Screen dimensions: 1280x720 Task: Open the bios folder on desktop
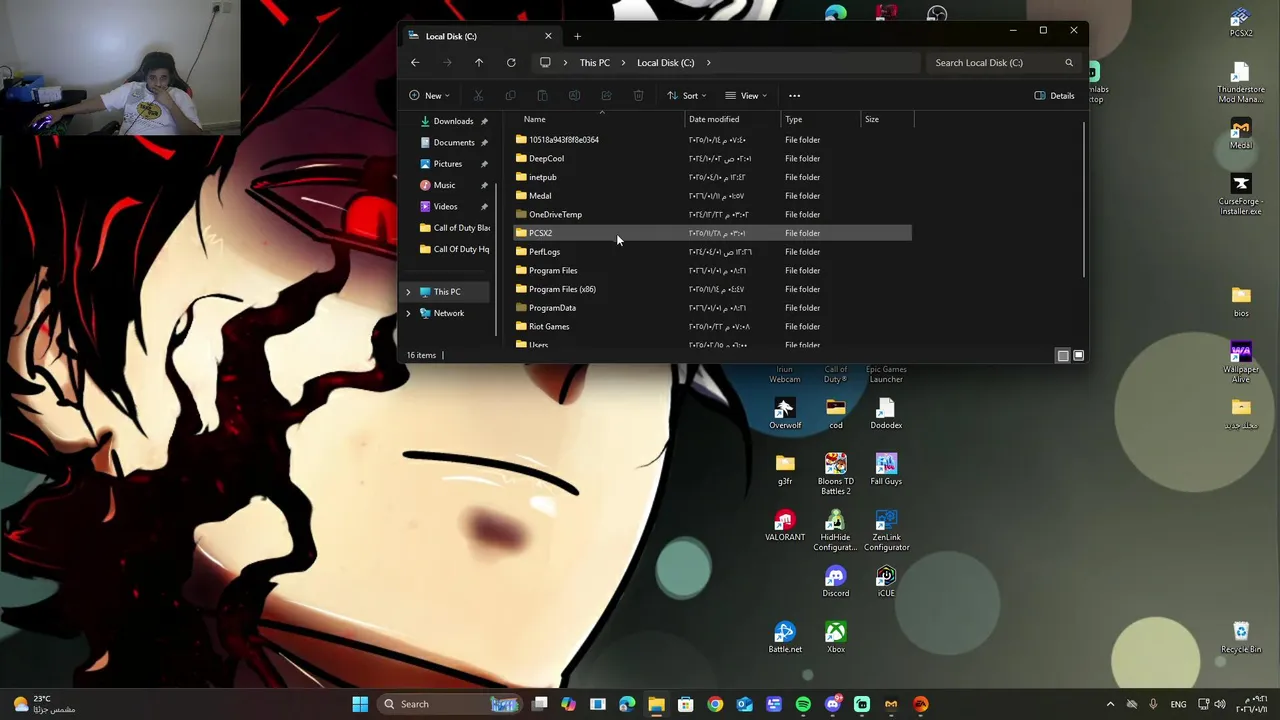(1241, 301)
